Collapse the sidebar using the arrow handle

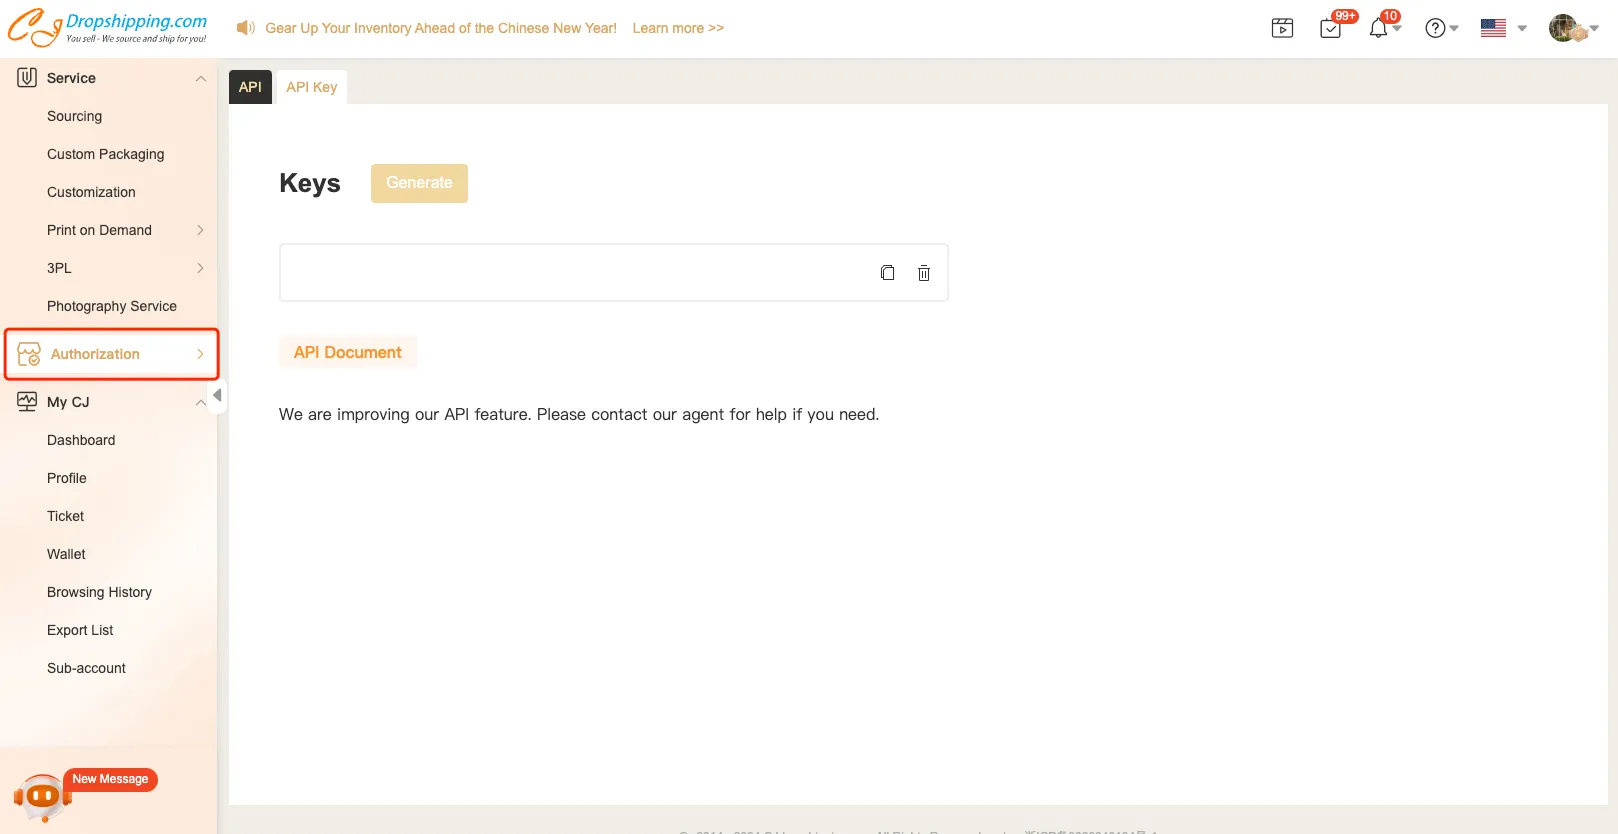[x=218, y=395]
